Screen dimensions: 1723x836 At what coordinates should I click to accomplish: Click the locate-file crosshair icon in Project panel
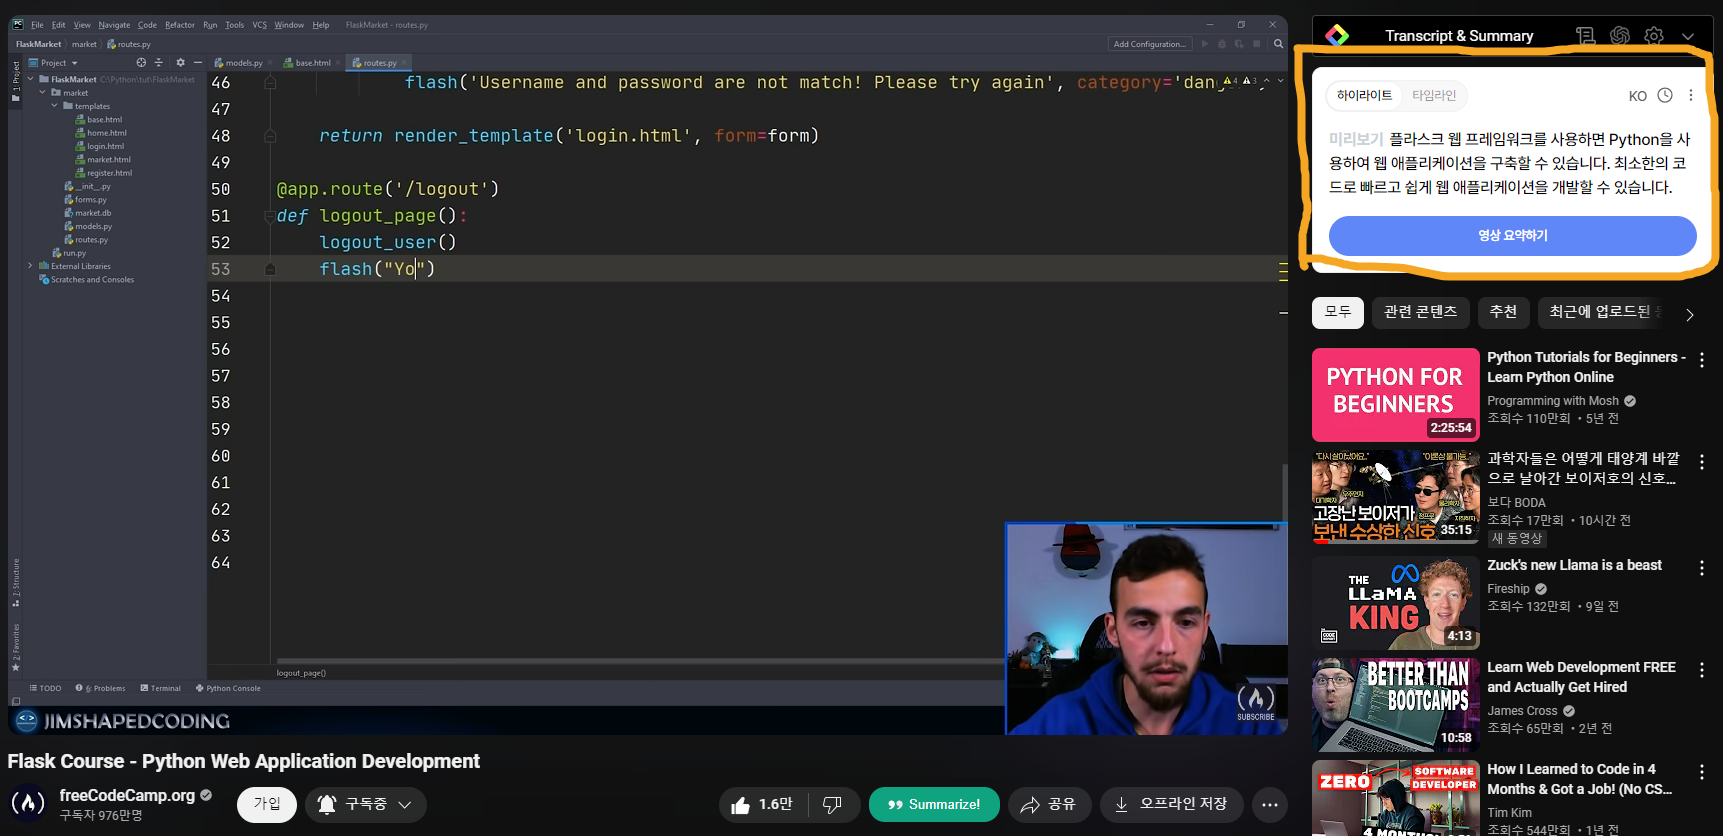[141, 63]
